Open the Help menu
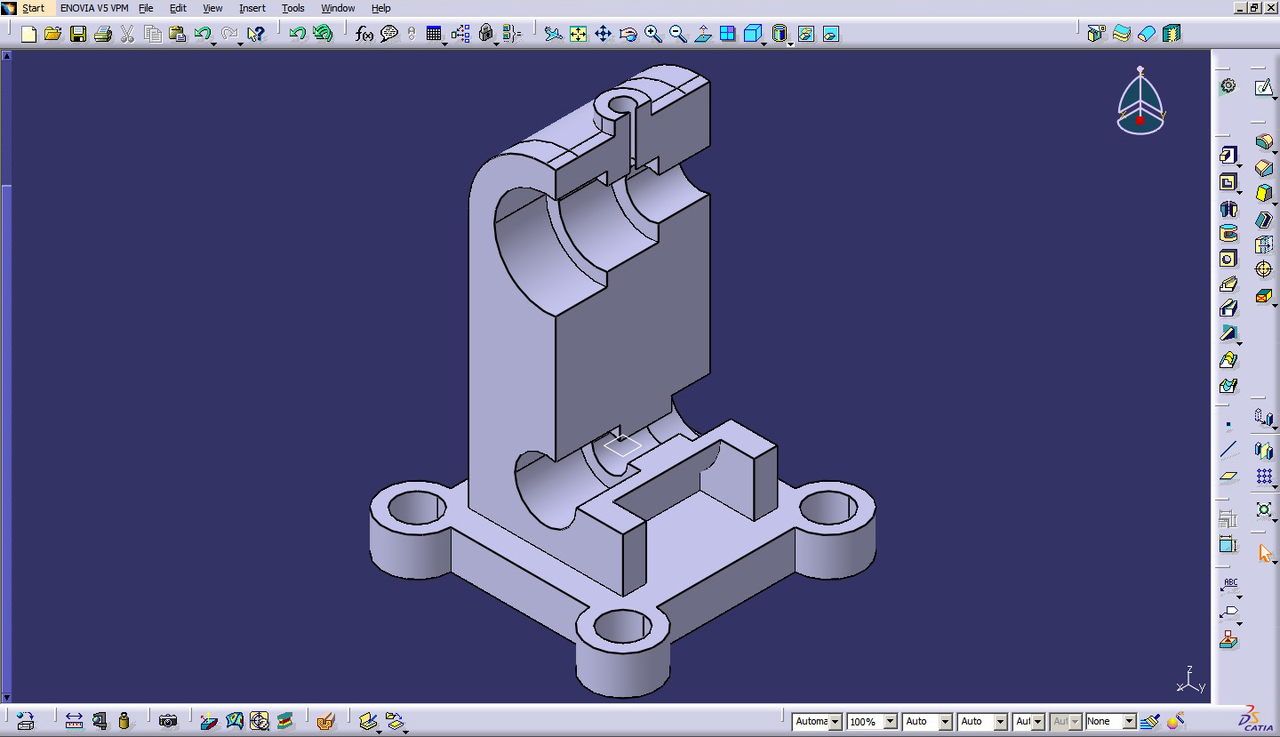This screenshot has height=737, width=1280. pos(381,8)
